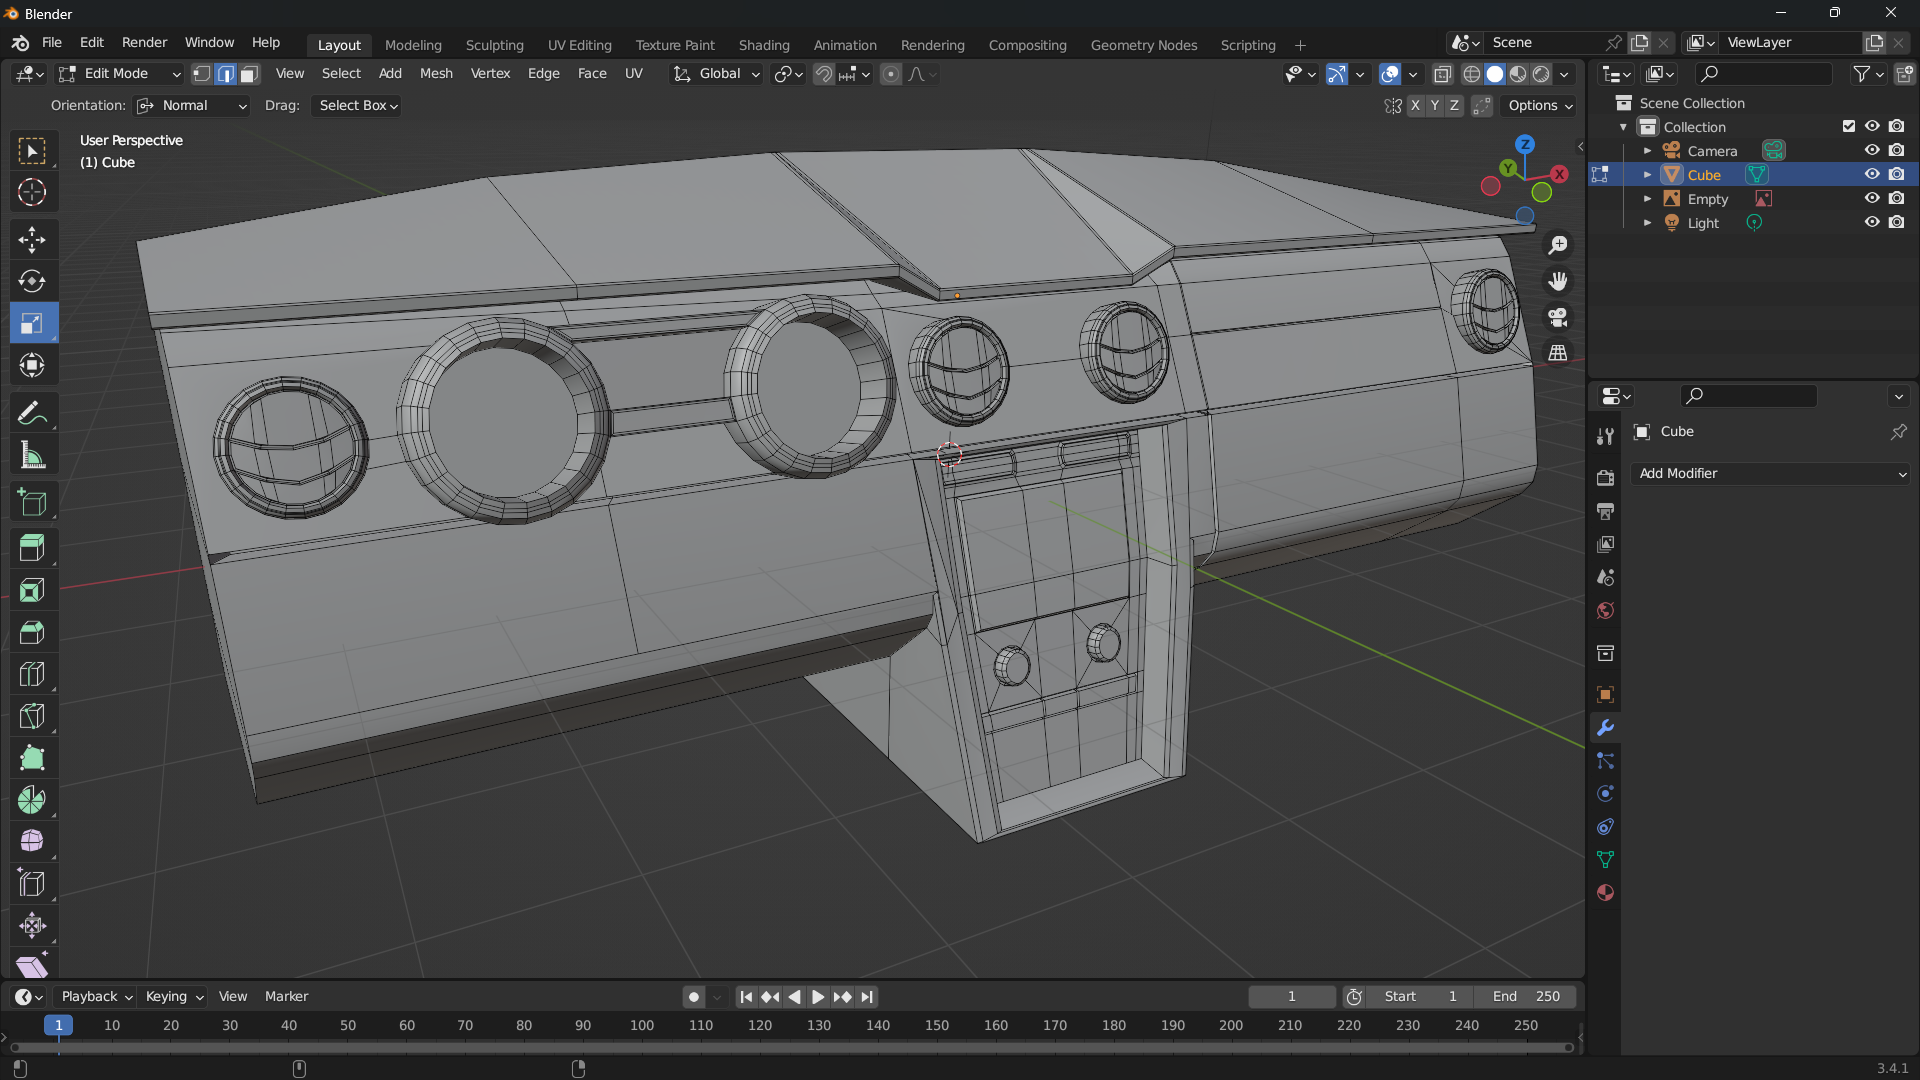The height and width of the screenshot is (1080, 1920).
Task: Click frame 100 on the timeline
Action: click(x=642, y=1026)
